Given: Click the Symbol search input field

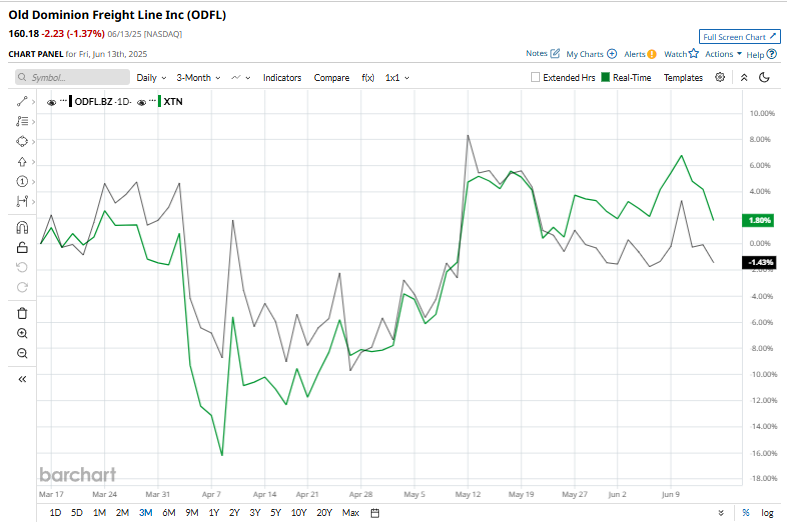Looking at the screenshot, I should pyautogui.click(x=72, y=77).
